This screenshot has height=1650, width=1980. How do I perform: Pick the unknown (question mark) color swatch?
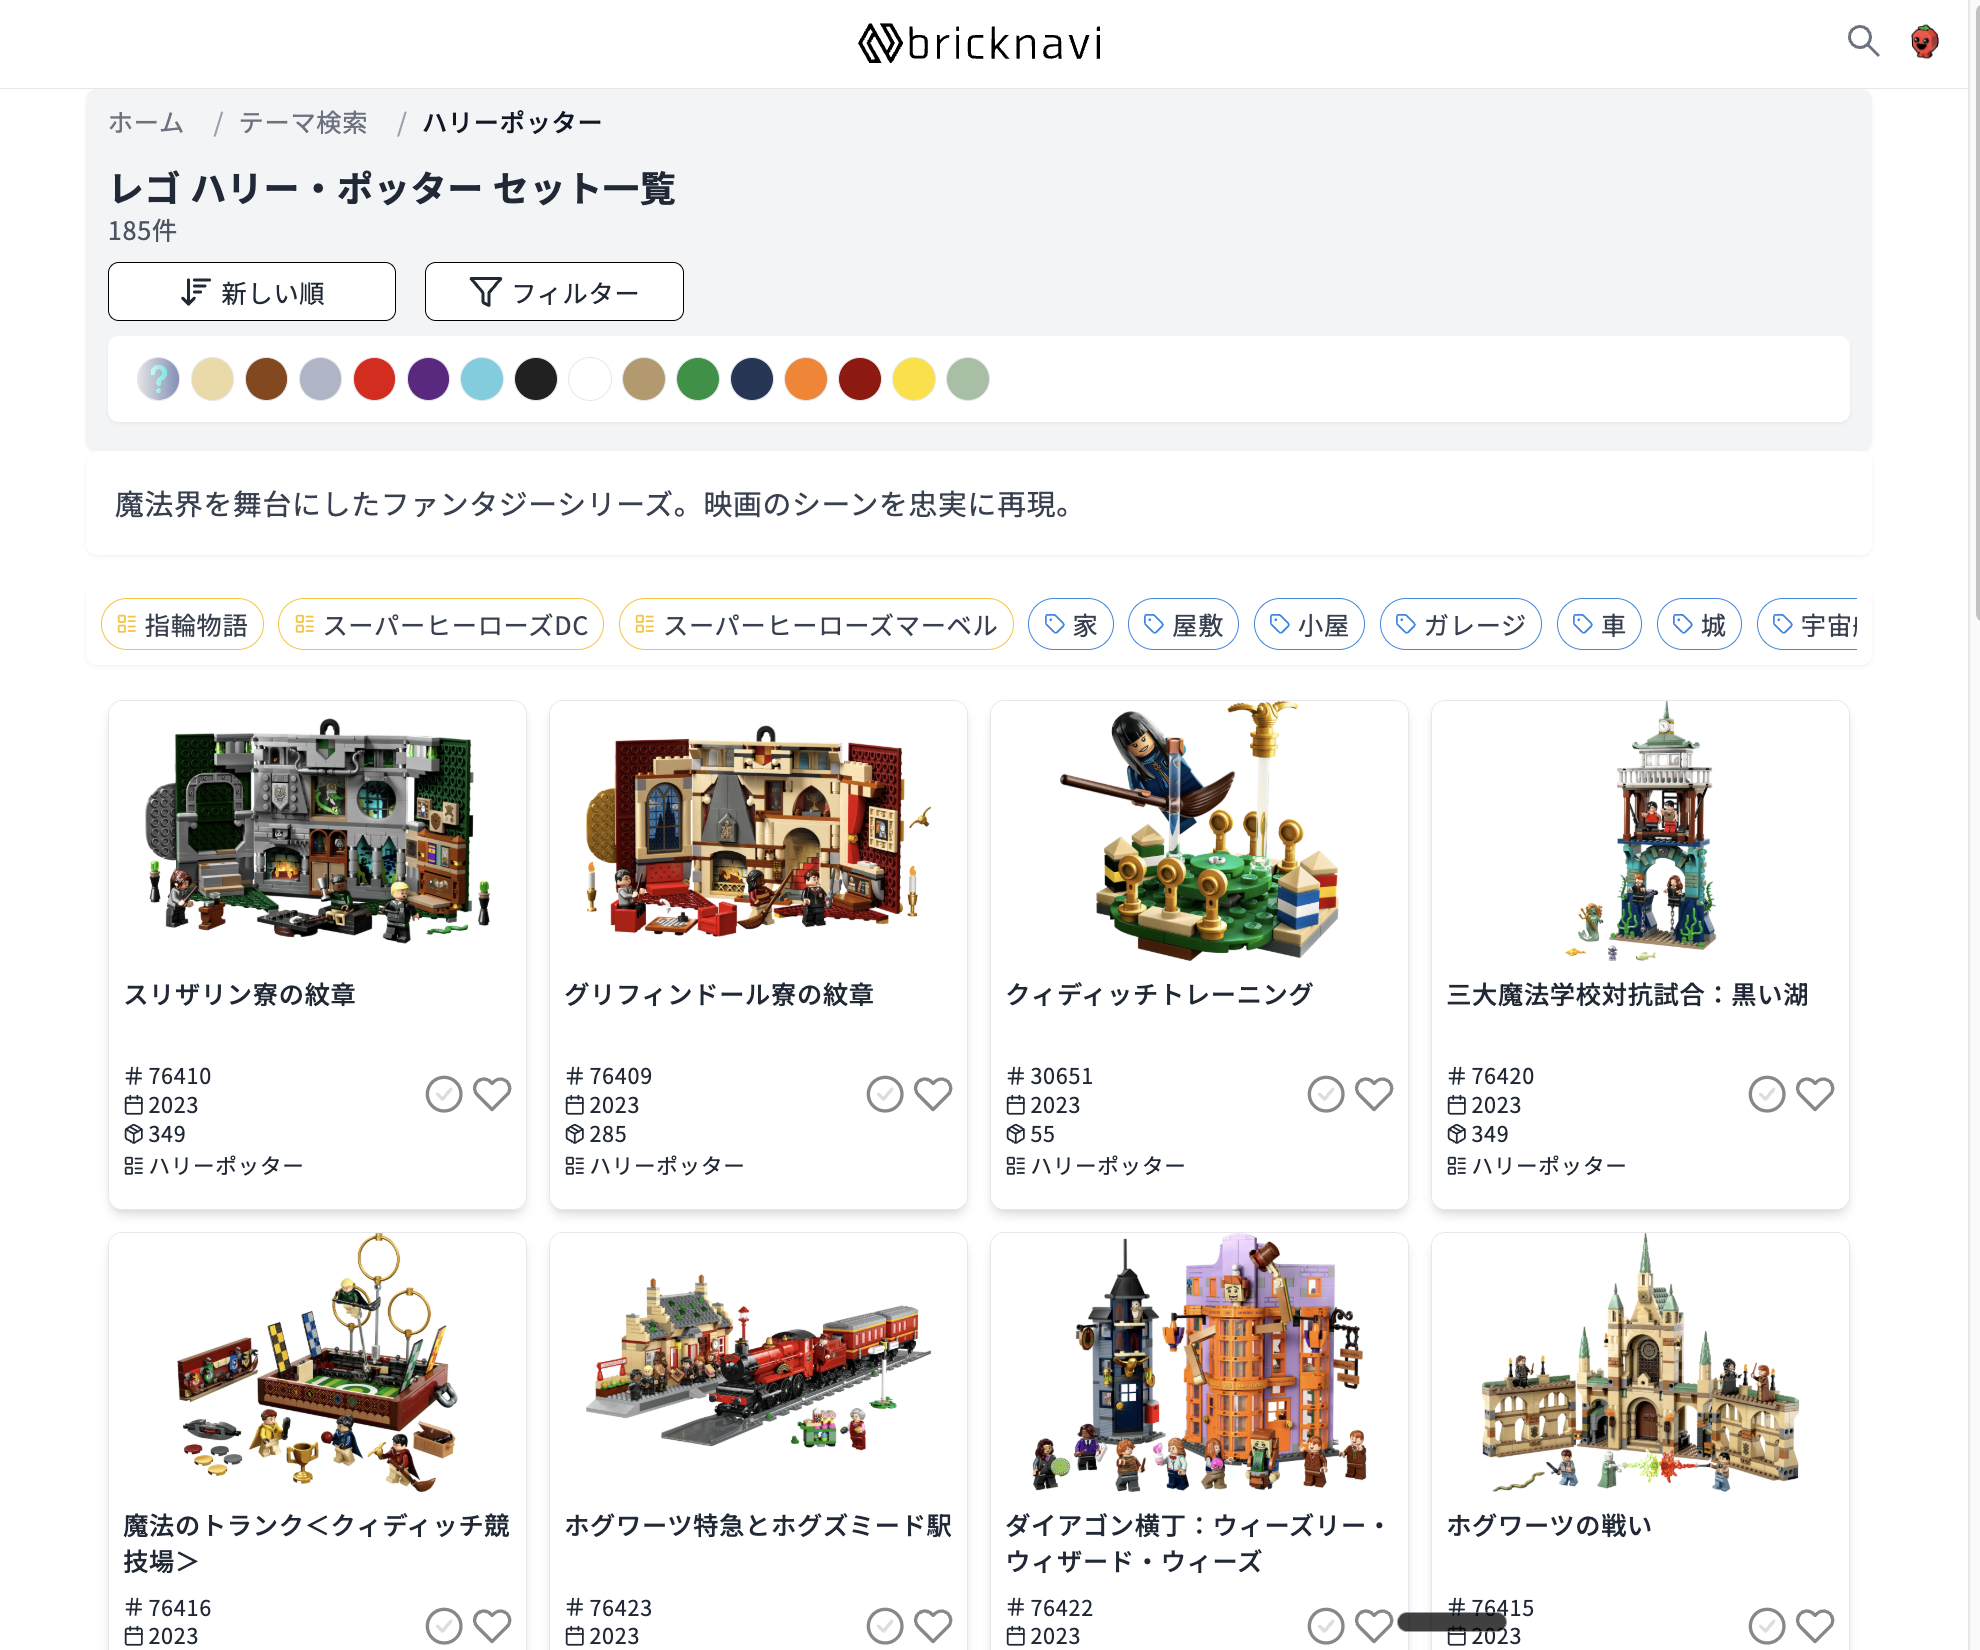click(x=158, y=379)
